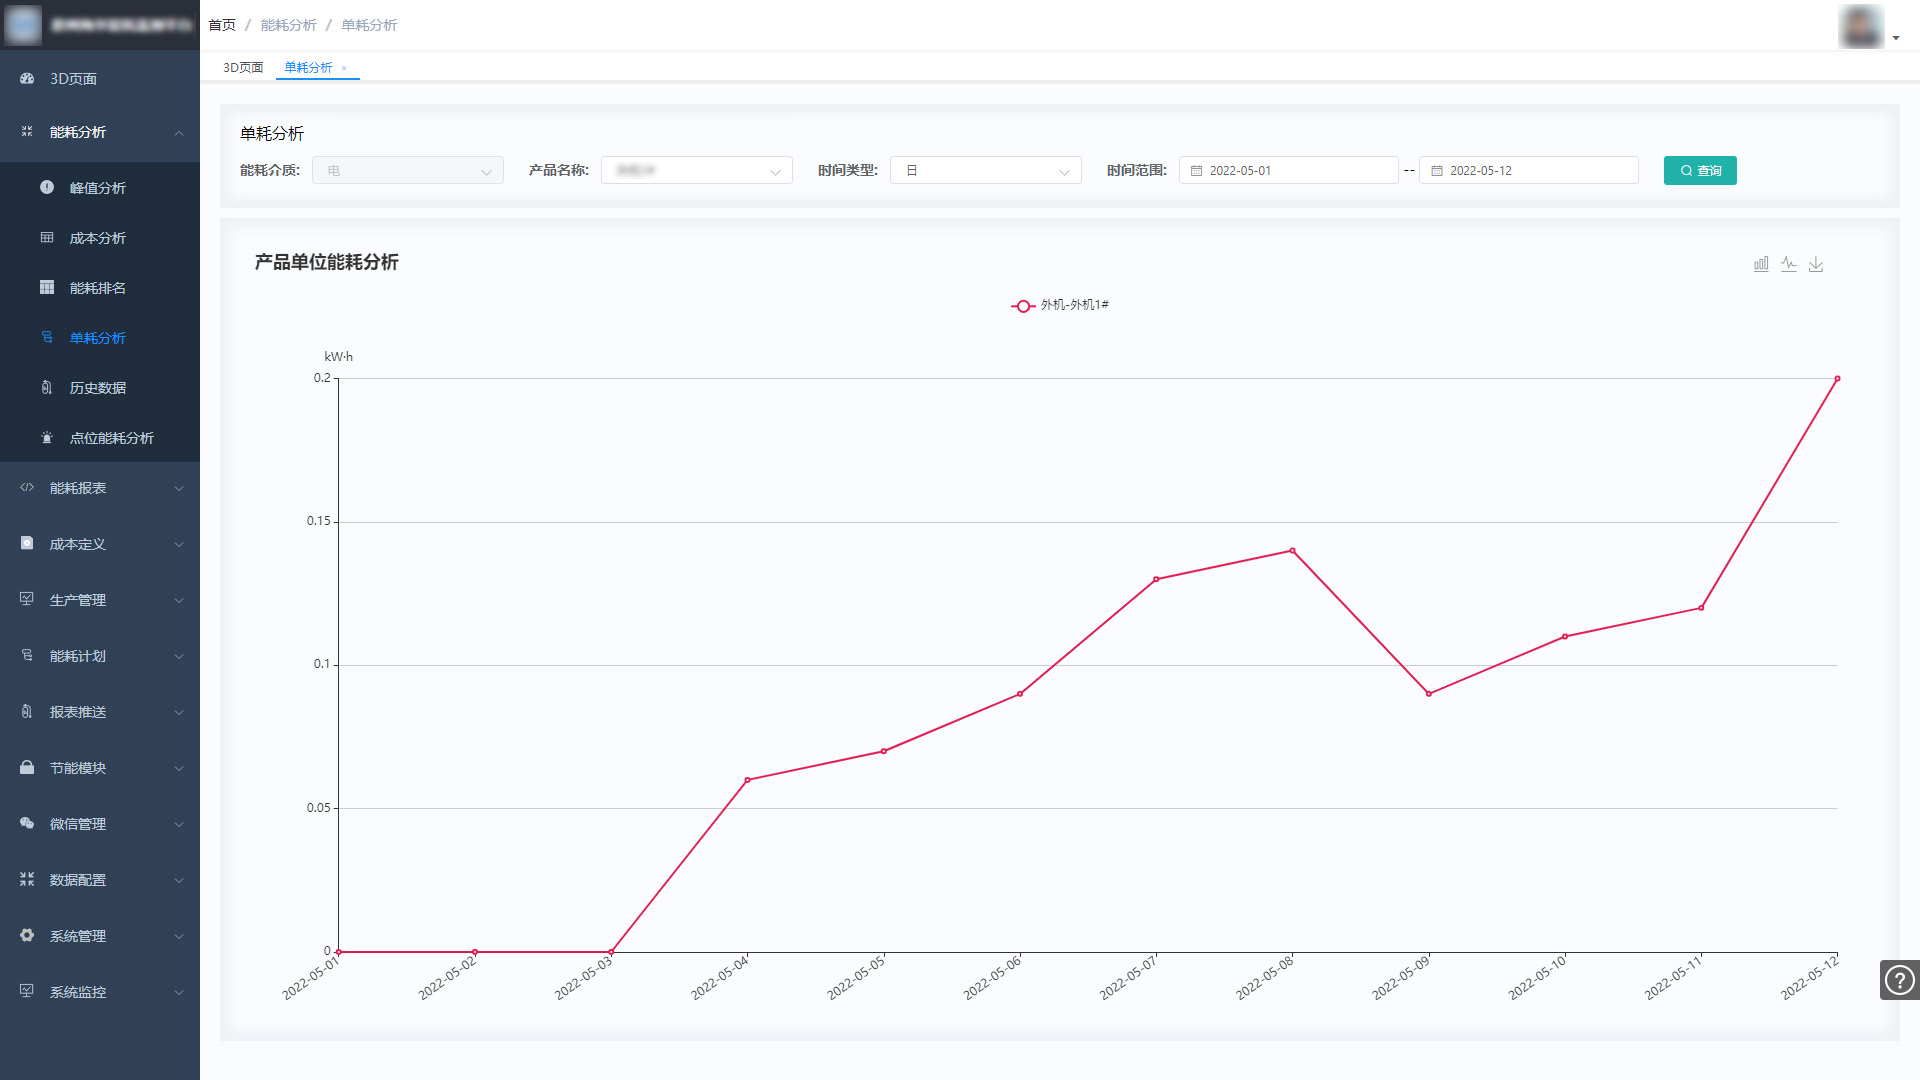Open the 能耗介质 dropdown
1920x1080 pixels.
tap(407, 171)
